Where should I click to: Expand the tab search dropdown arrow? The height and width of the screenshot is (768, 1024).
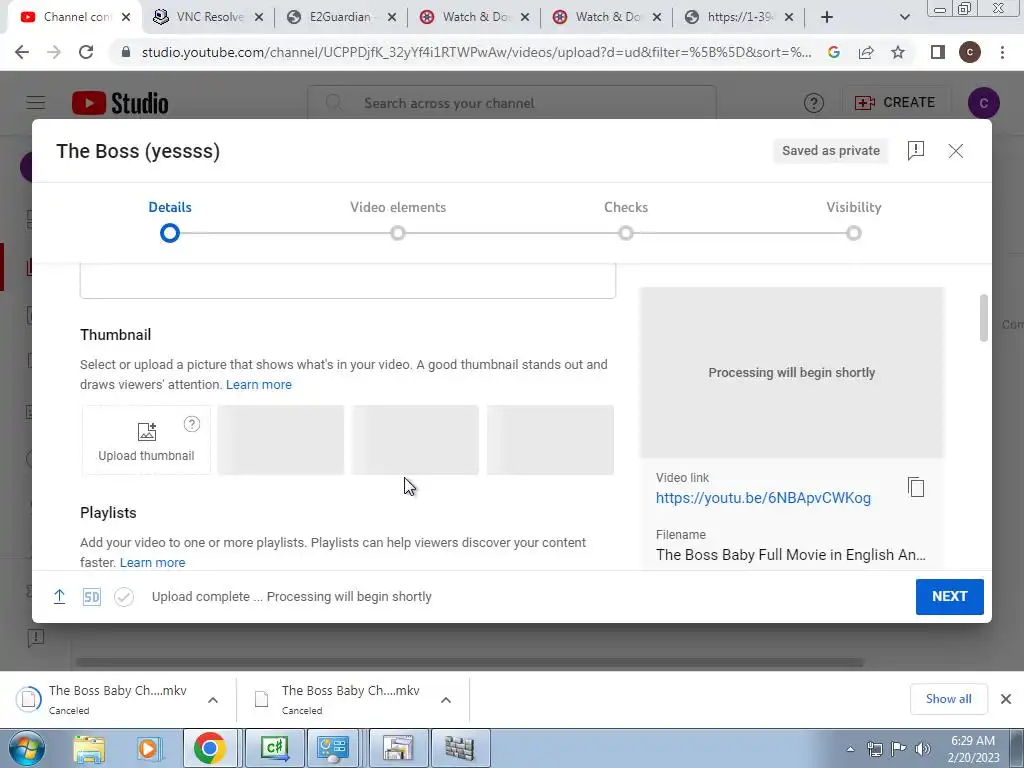click(x=904, y=17)
